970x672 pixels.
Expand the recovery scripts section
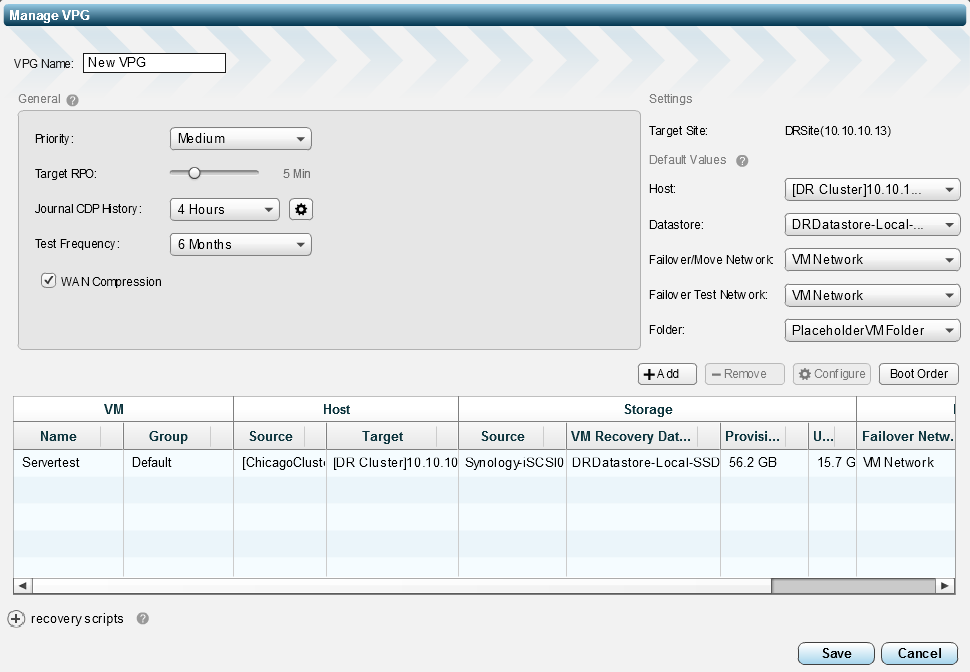16,619
